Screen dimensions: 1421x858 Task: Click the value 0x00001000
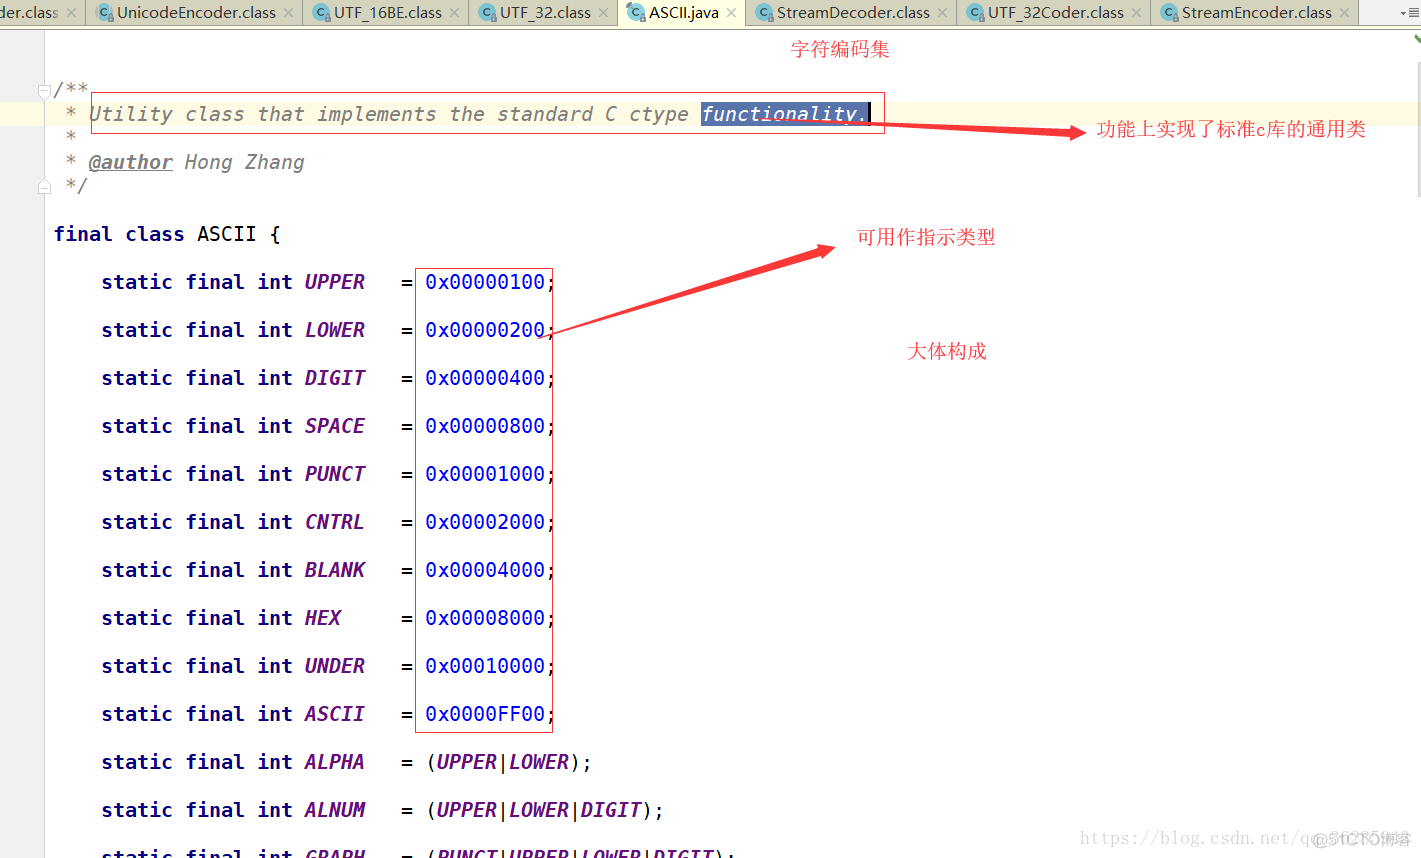click(485, 474)
